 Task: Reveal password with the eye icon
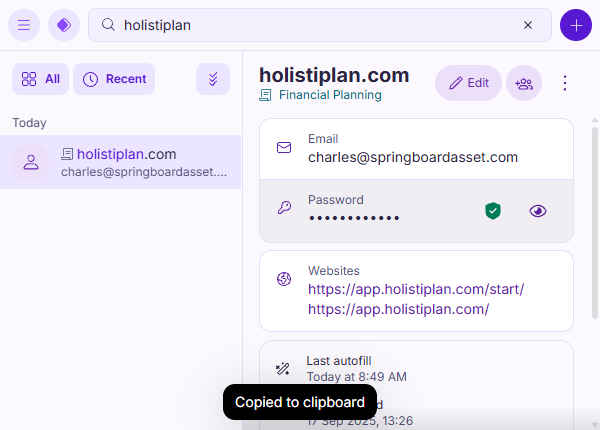(538, 210)
